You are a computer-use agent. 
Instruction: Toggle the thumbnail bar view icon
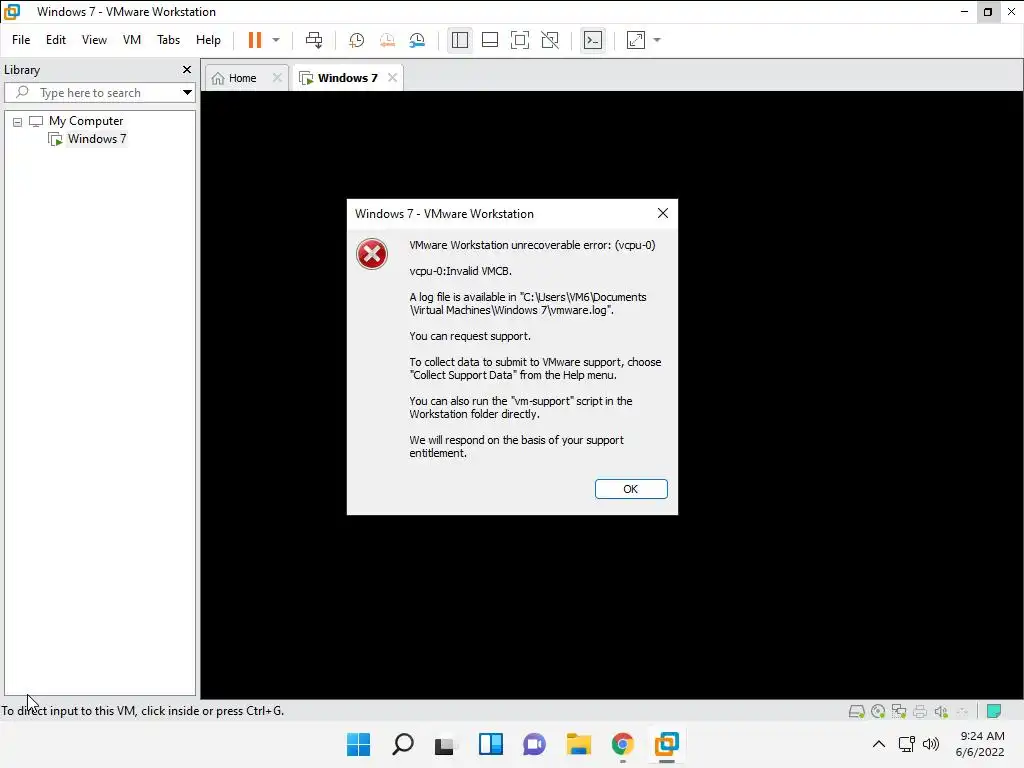coord(490,40)
